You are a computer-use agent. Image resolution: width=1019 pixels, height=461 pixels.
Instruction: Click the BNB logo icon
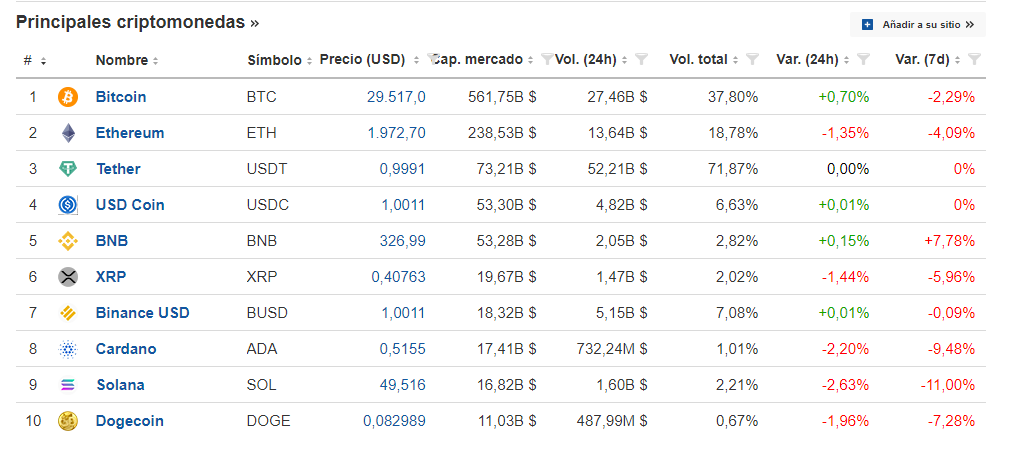coord(68,241)
